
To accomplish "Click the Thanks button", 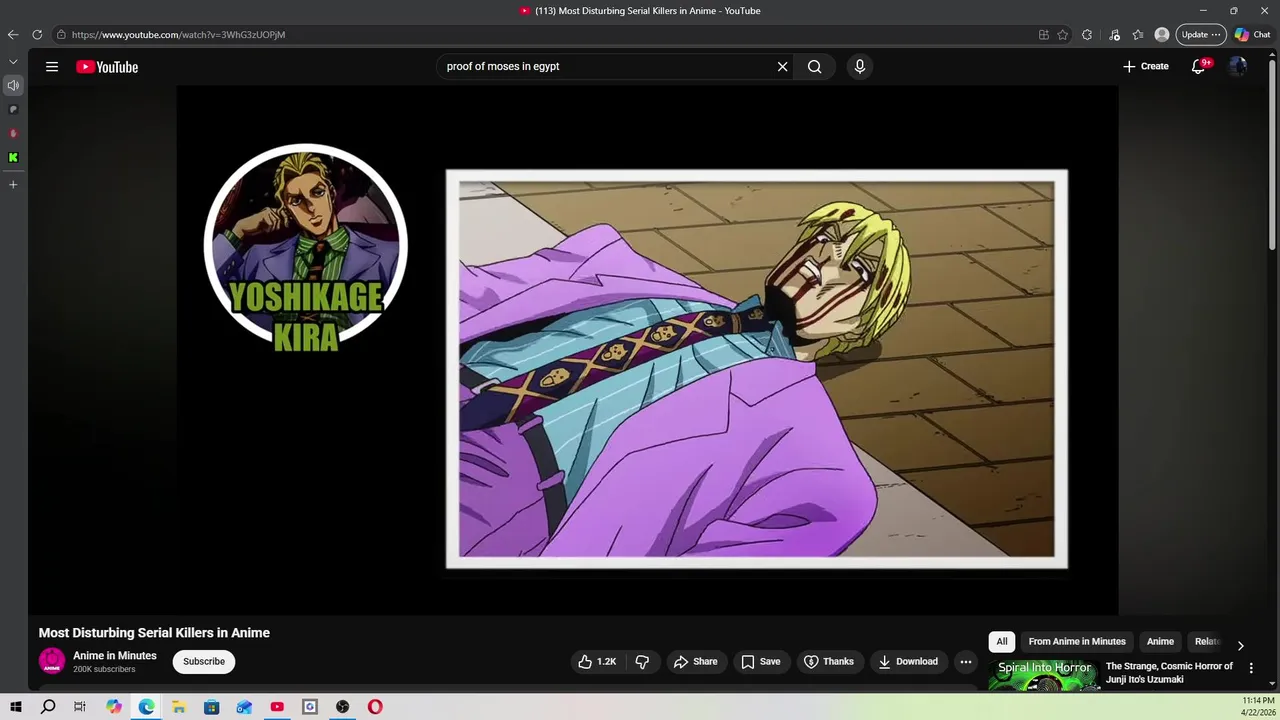I will tap(829, 661).
